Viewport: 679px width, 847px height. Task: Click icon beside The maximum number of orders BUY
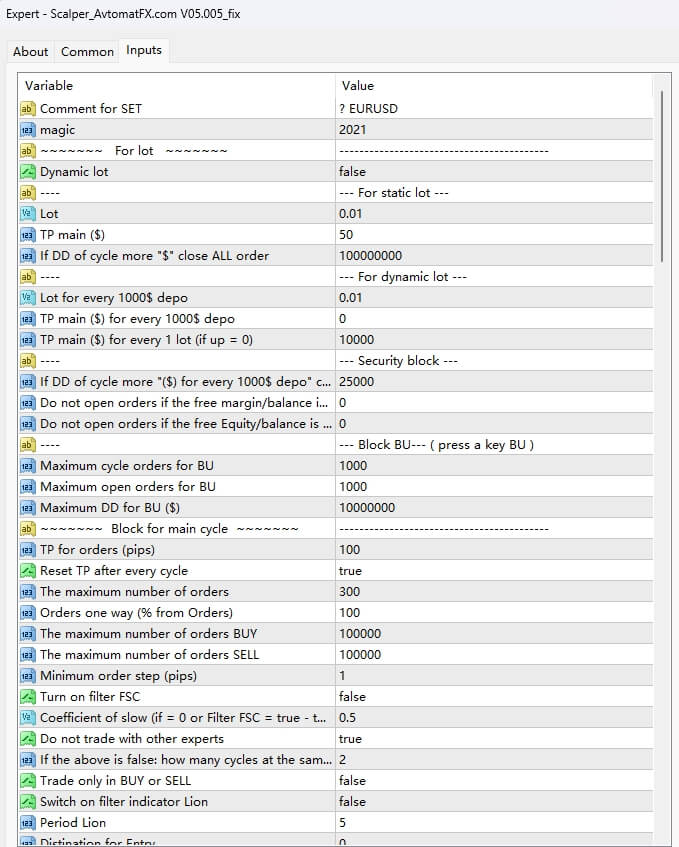tap(27, 634)
